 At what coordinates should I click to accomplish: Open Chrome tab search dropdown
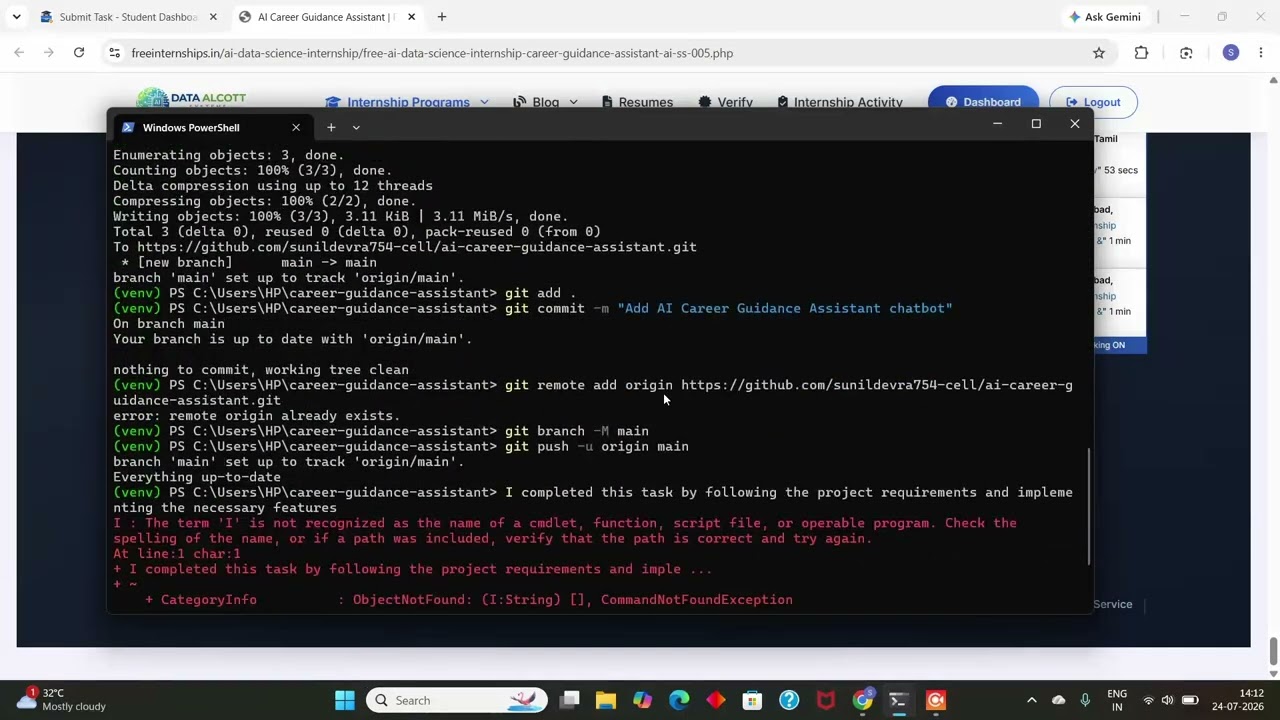click(x=16, y=17)
